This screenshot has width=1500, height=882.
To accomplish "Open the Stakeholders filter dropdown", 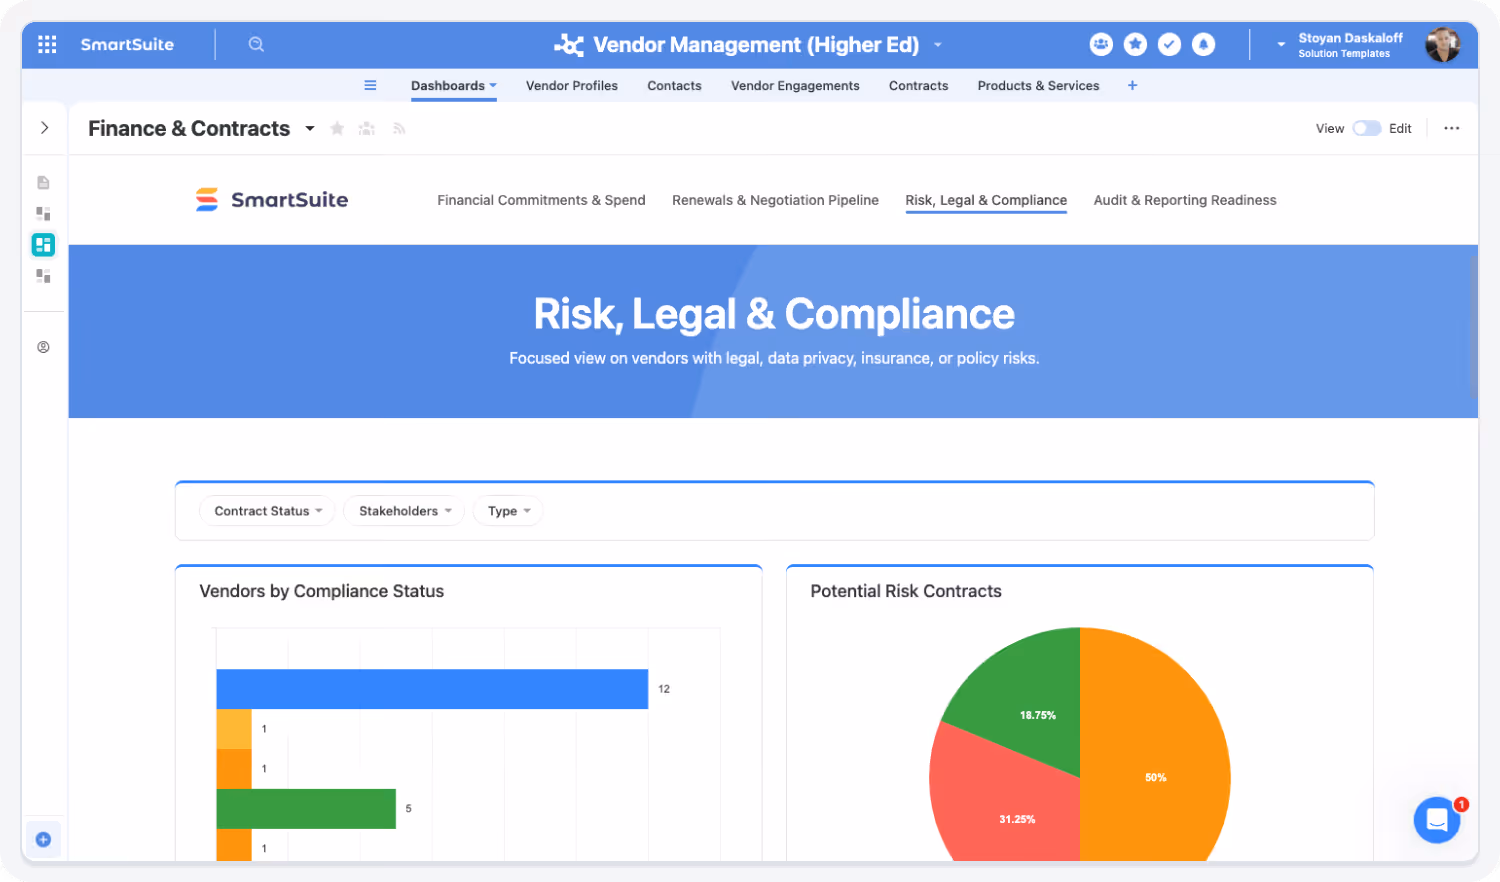I will [404, 511].
